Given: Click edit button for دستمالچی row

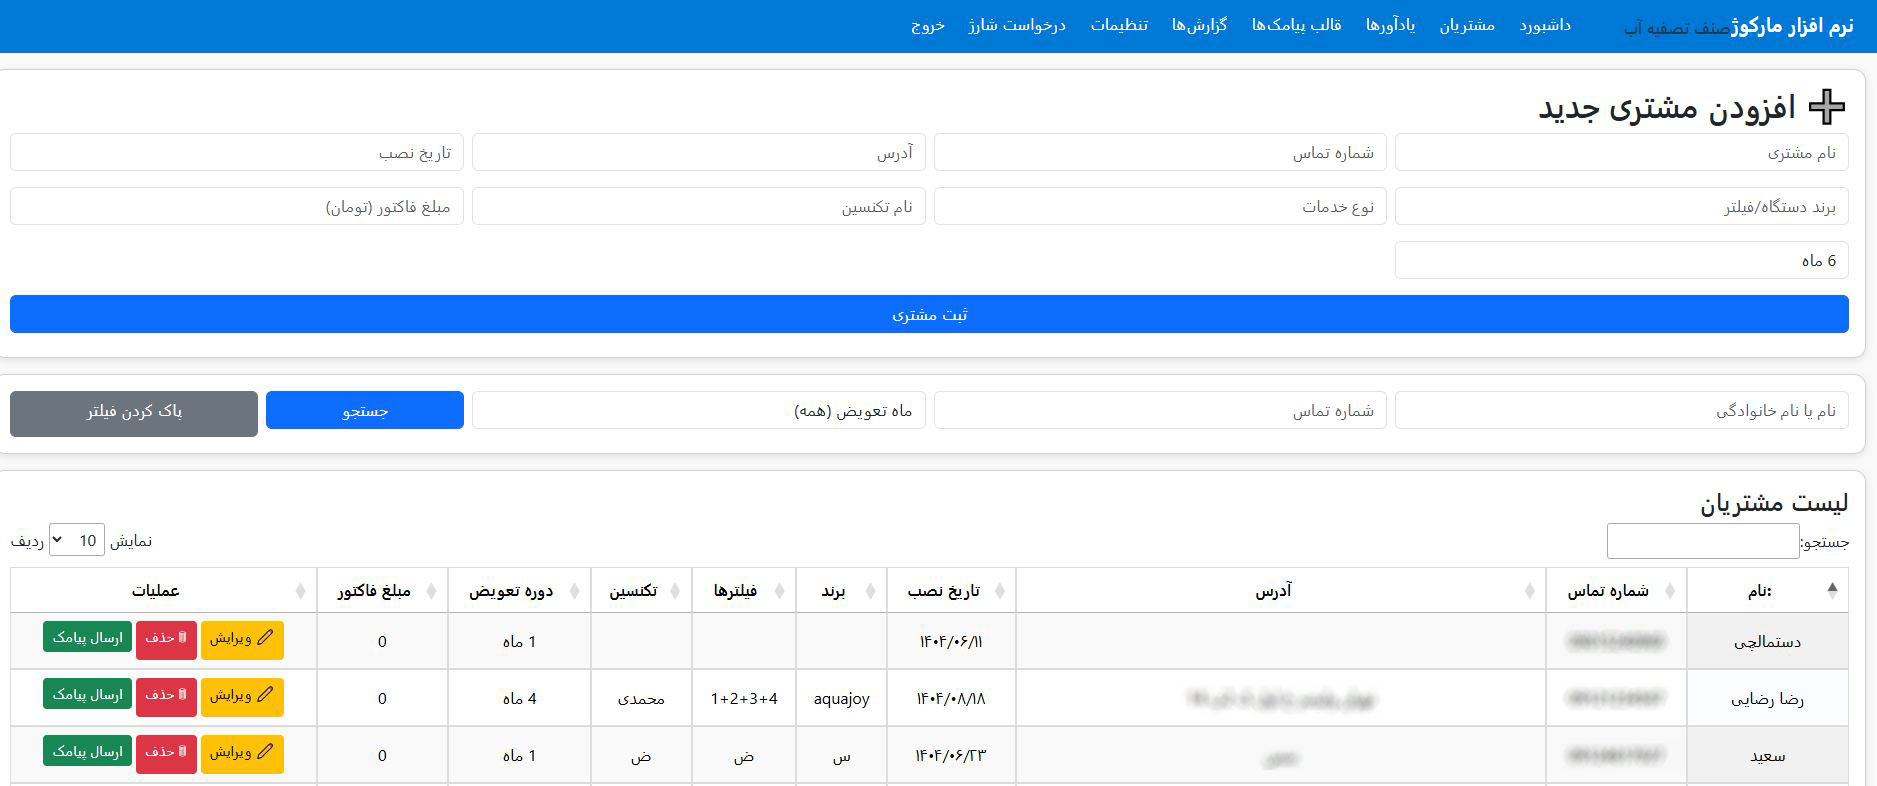Looking at the screenshot, I should (x=242, y=640).
